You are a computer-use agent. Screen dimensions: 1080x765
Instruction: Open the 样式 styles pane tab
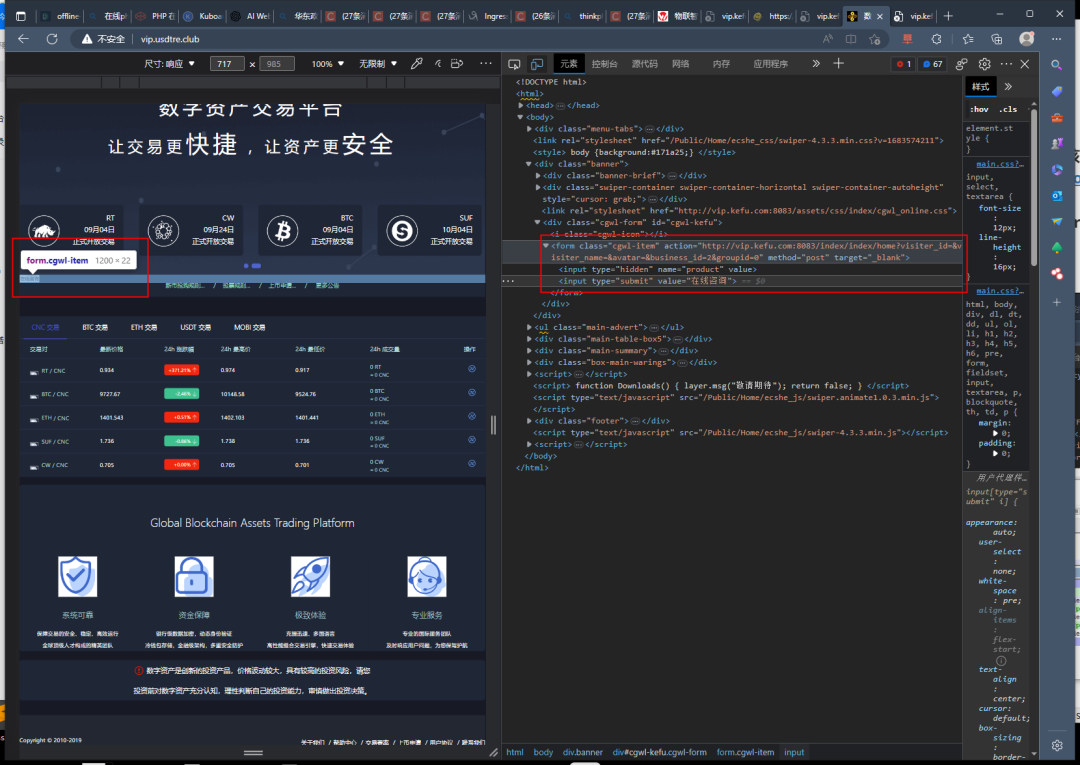[980, 87]
